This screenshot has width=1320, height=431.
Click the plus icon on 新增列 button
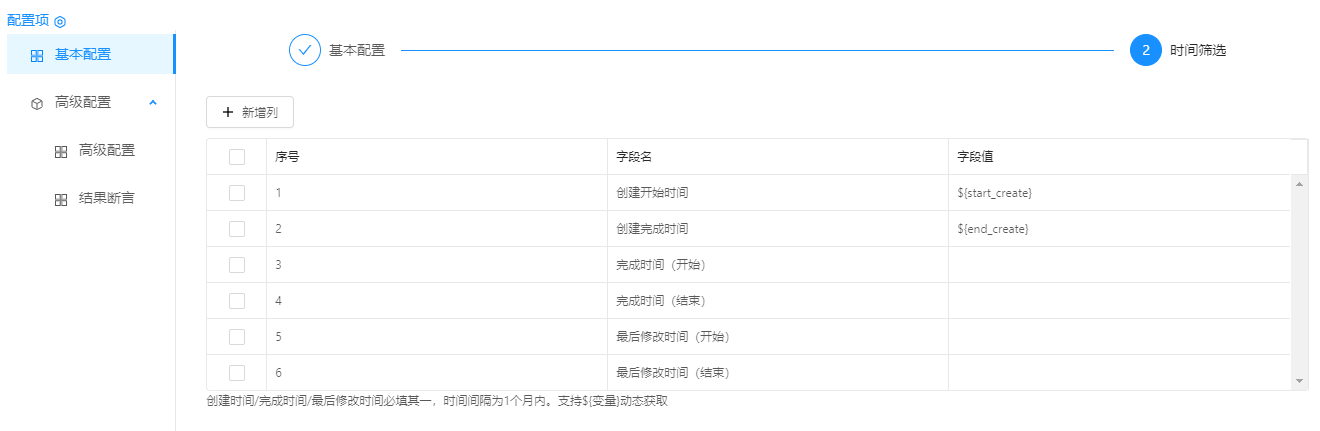click(x=228, y=113)
